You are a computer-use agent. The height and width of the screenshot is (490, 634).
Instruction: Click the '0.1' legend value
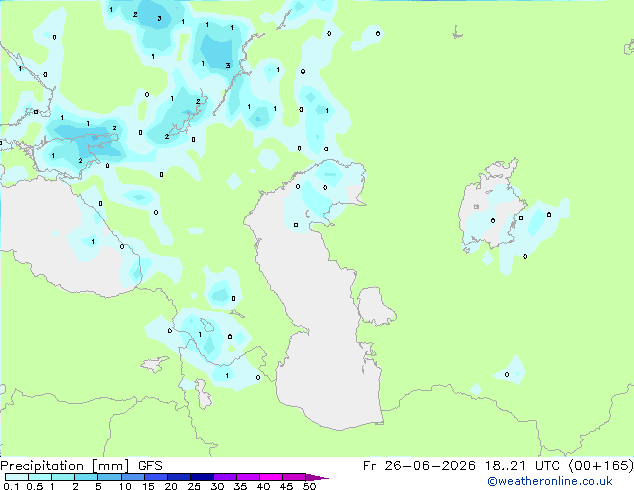[x=11, y=486]
